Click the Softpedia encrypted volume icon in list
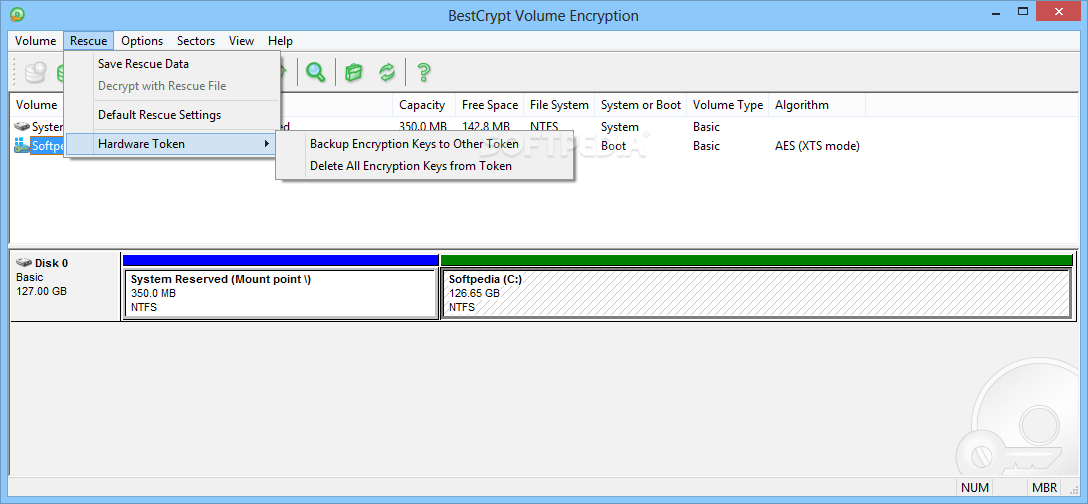Viewport: 1088px width, 504px height. [22, 146]
